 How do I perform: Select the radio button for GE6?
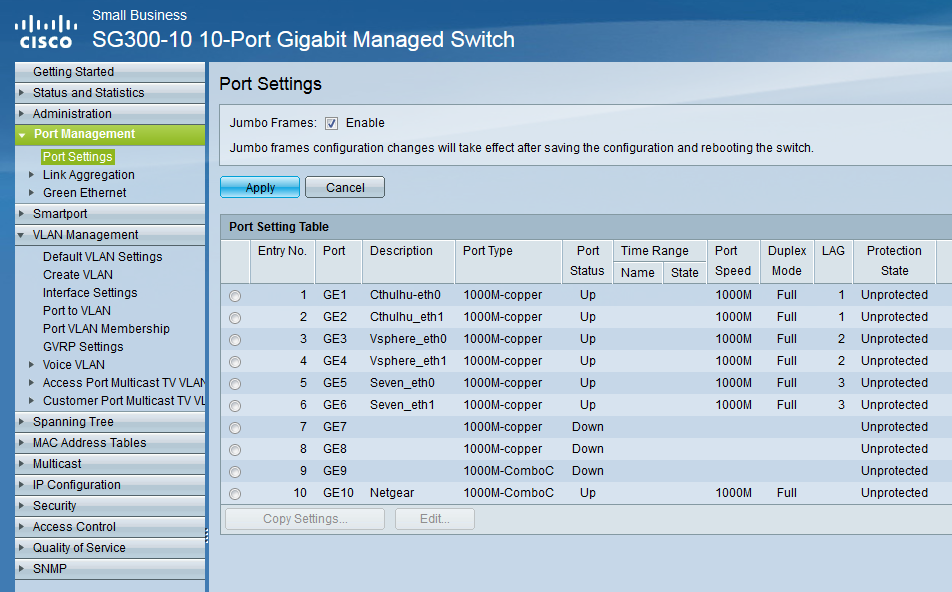pos(235,406)
